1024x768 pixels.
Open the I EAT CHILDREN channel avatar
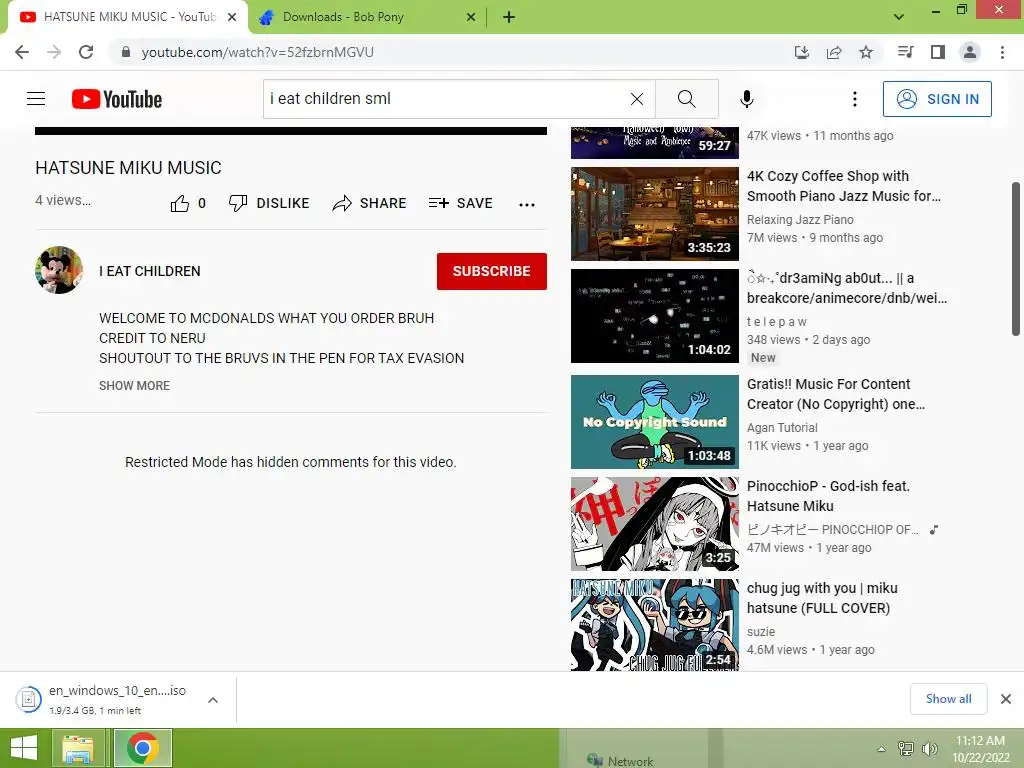(59, 270)
